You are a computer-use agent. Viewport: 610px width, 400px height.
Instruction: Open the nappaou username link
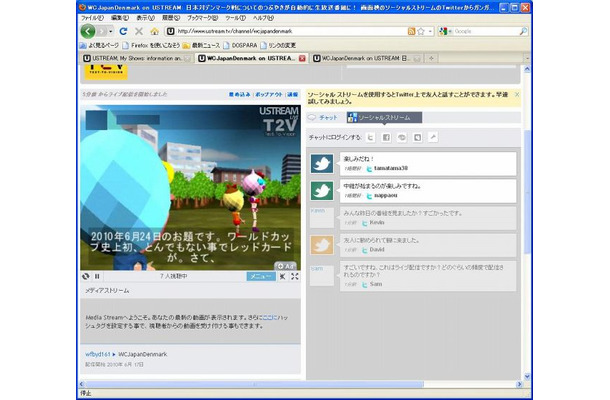point(386,196)
